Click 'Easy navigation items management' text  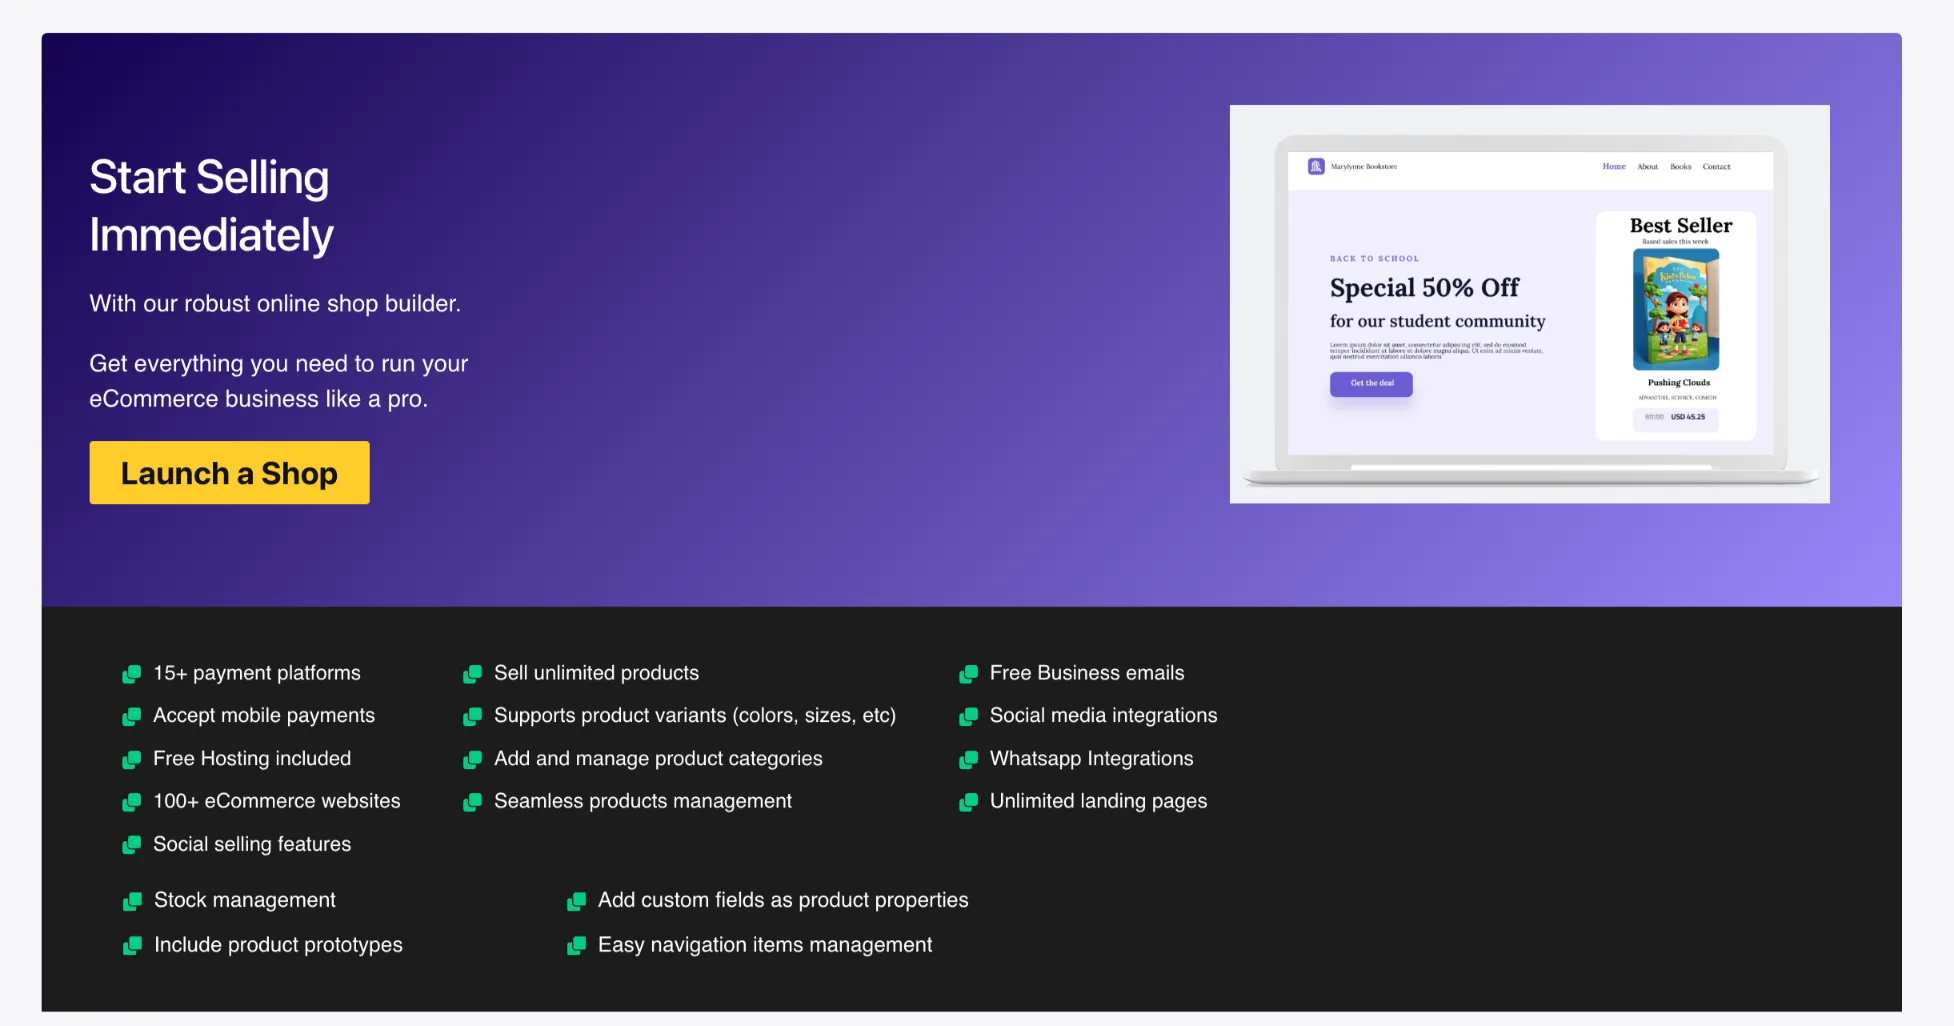(x=765, y=945)
